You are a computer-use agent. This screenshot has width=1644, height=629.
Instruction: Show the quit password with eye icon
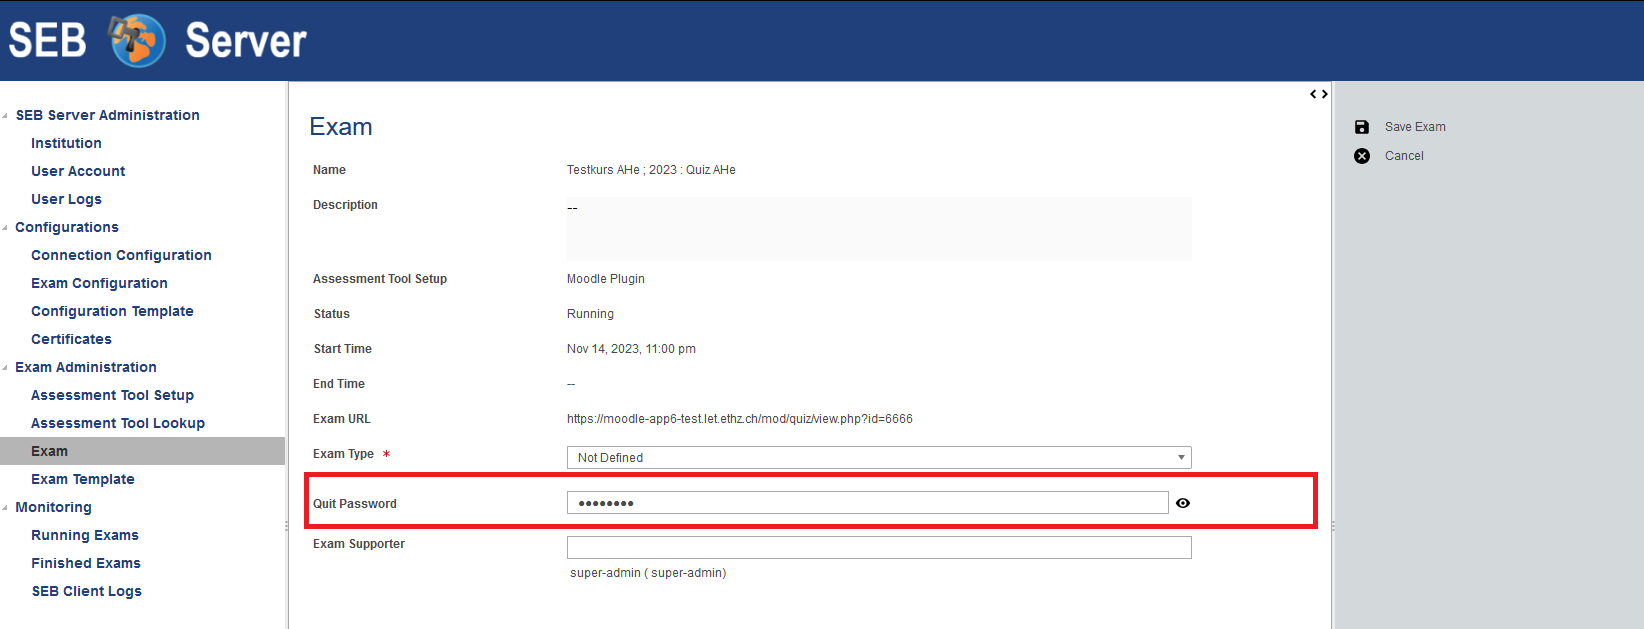pos(1183,503)
